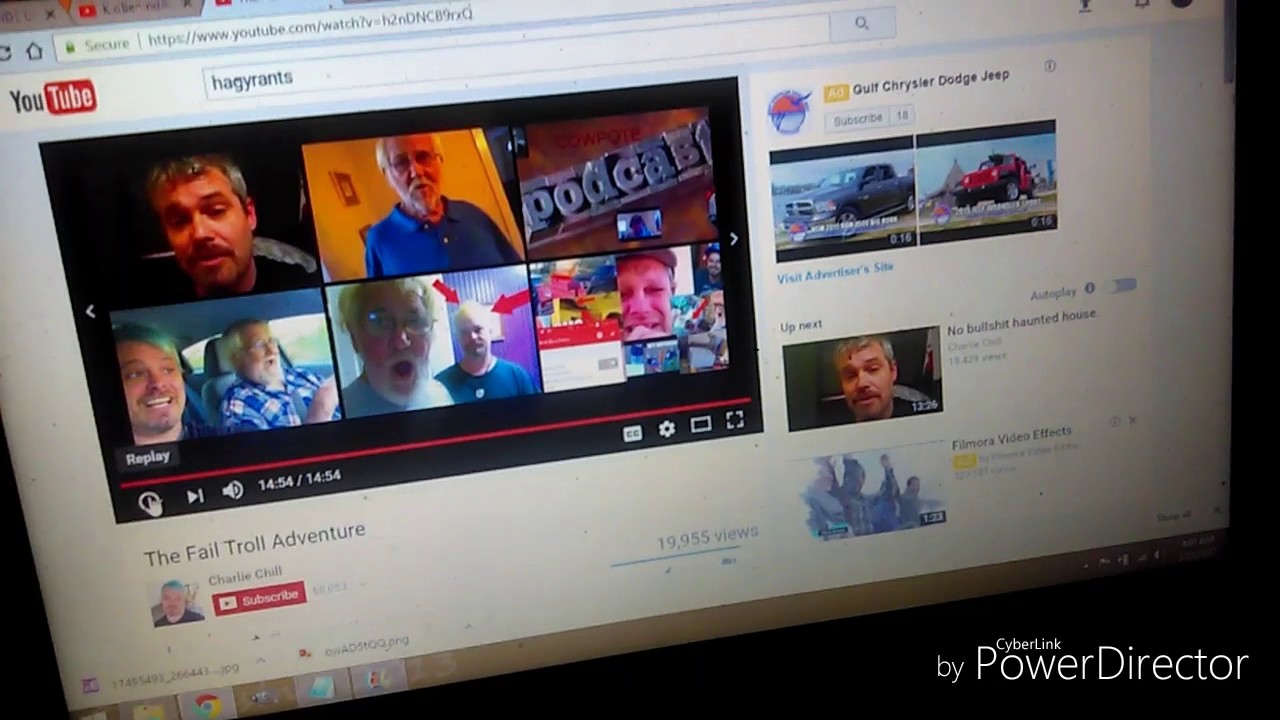This screenshot has height=720, width=1280.
Task: Click the browser reload icon
Action: tap(5, 53)
